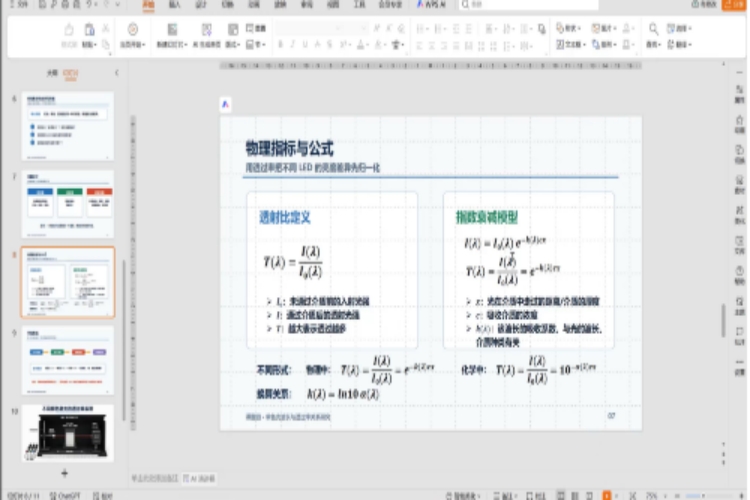Toggle Italic formatting in the ribbon
The height and width of the screenshot is (500, 750).
pyautogui.click(x=293, y=44)
